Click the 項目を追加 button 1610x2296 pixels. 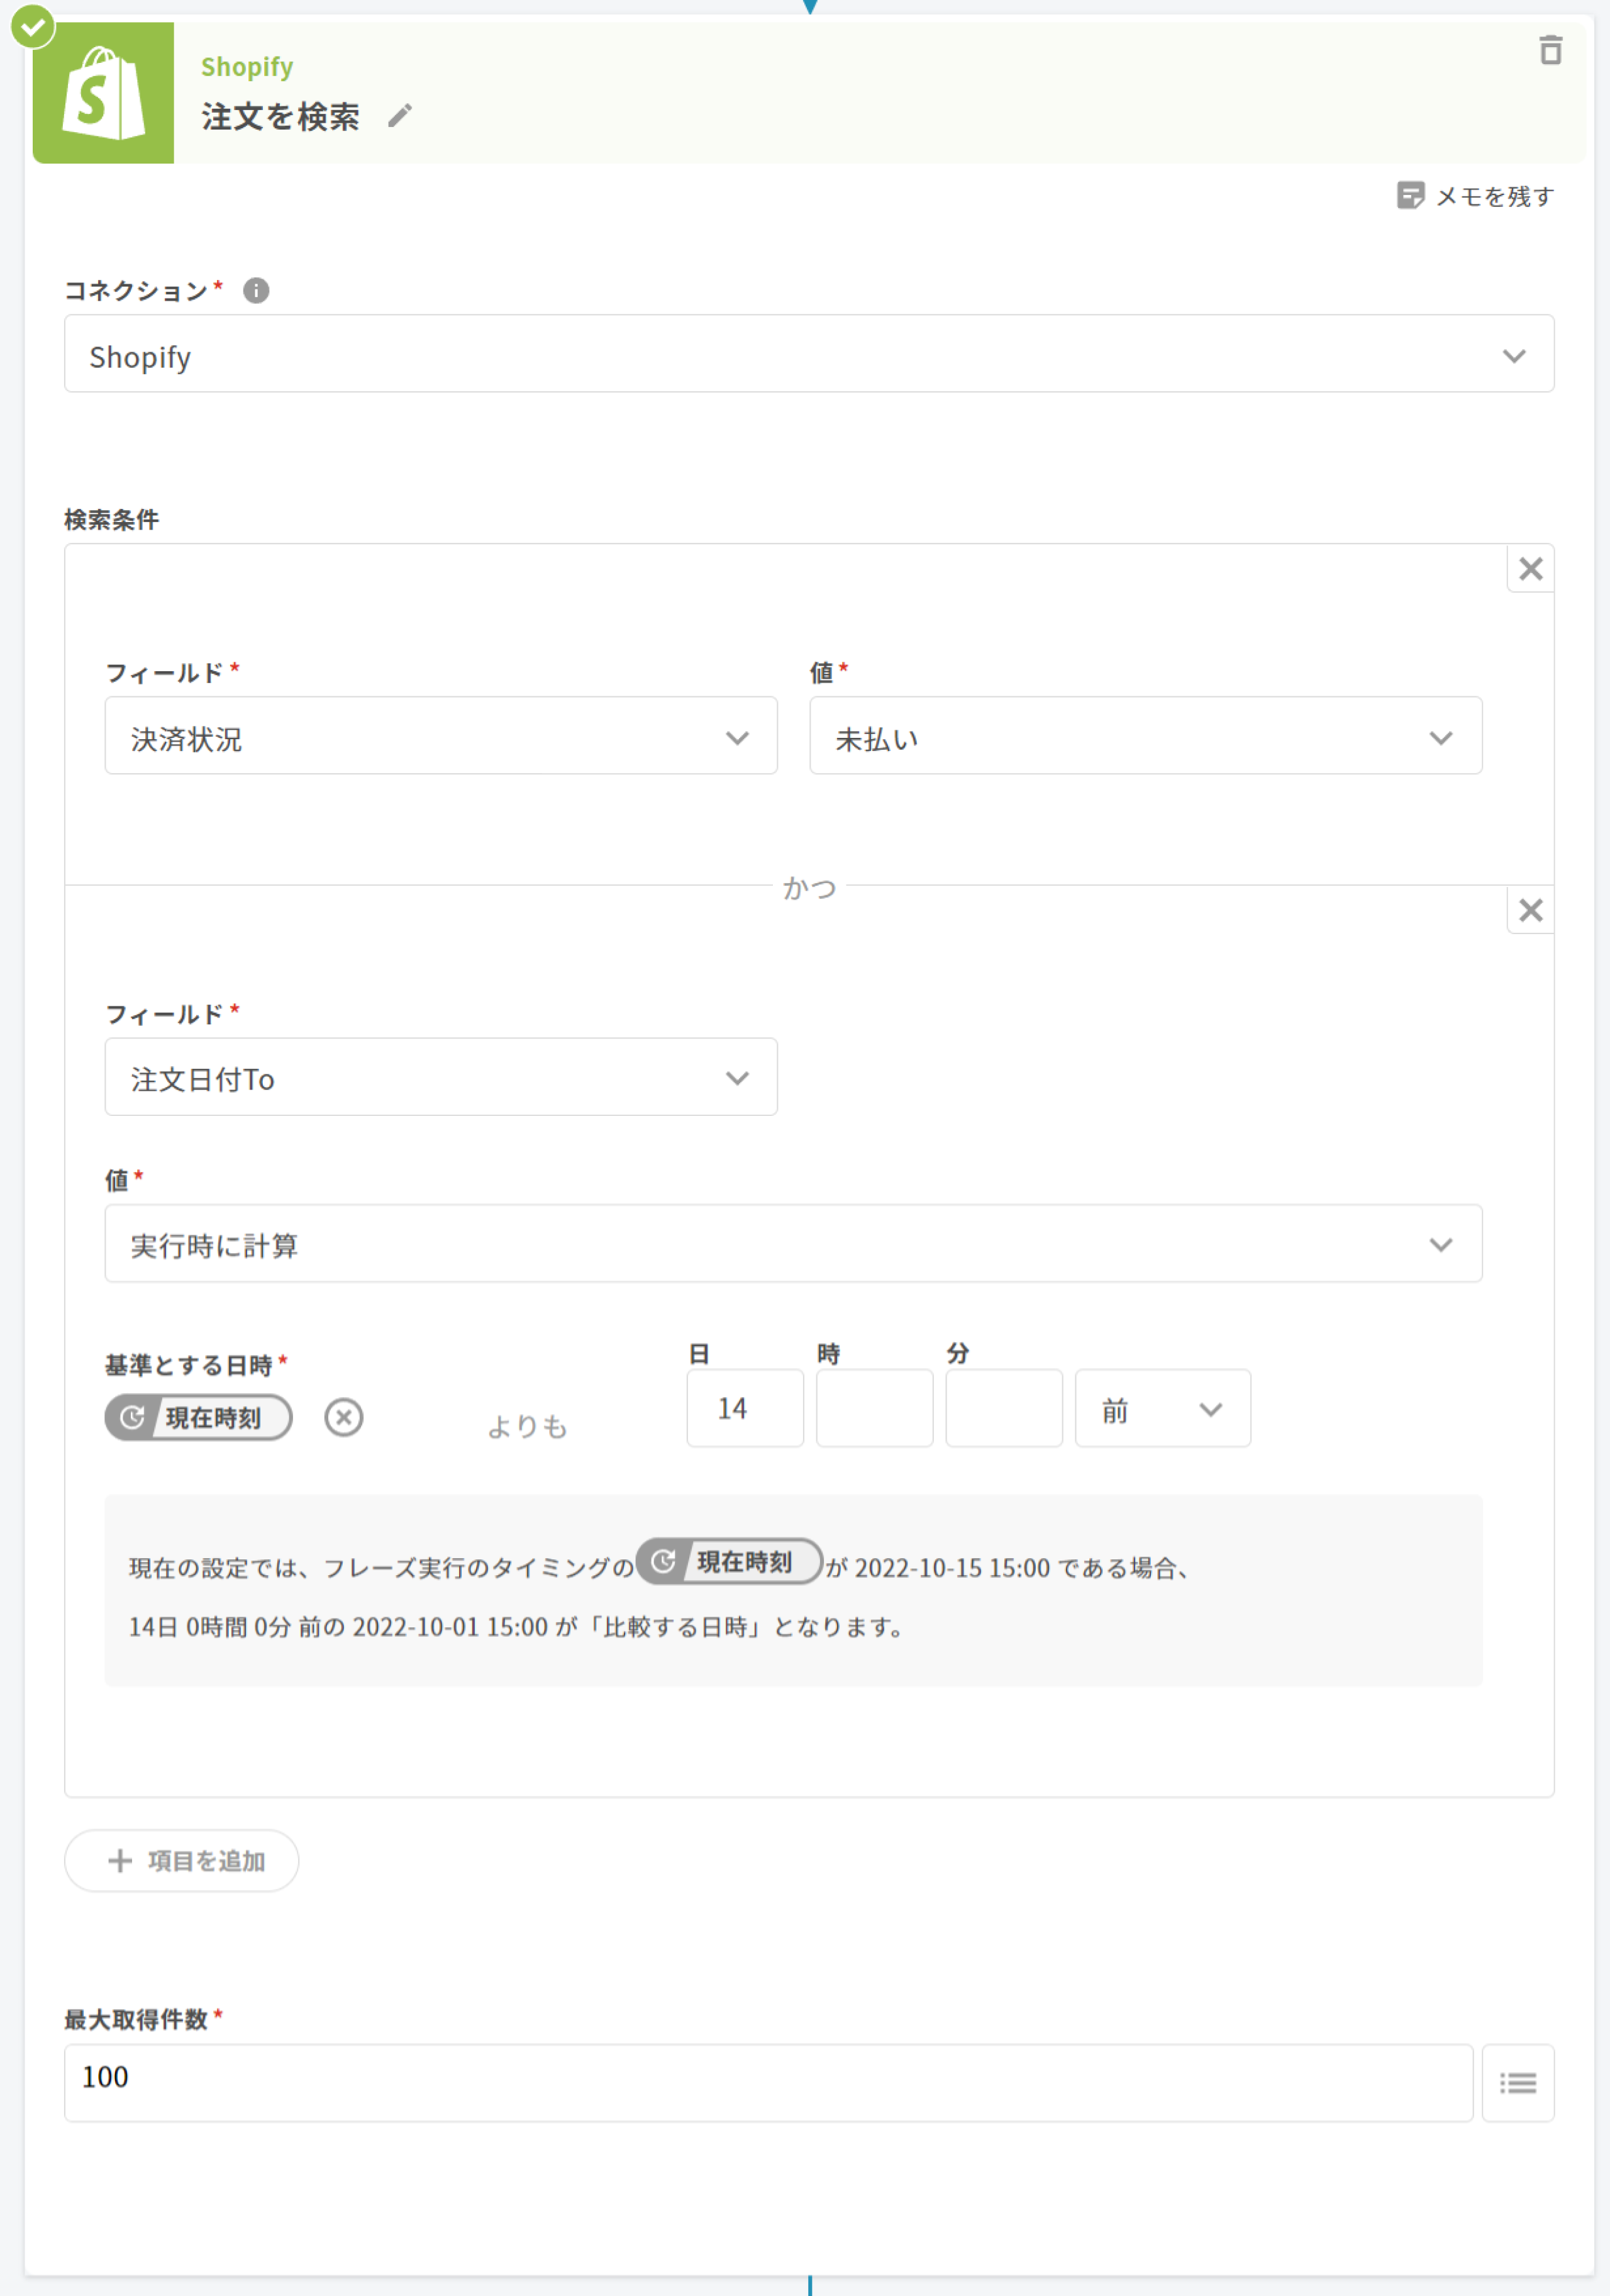[182, 1861]
